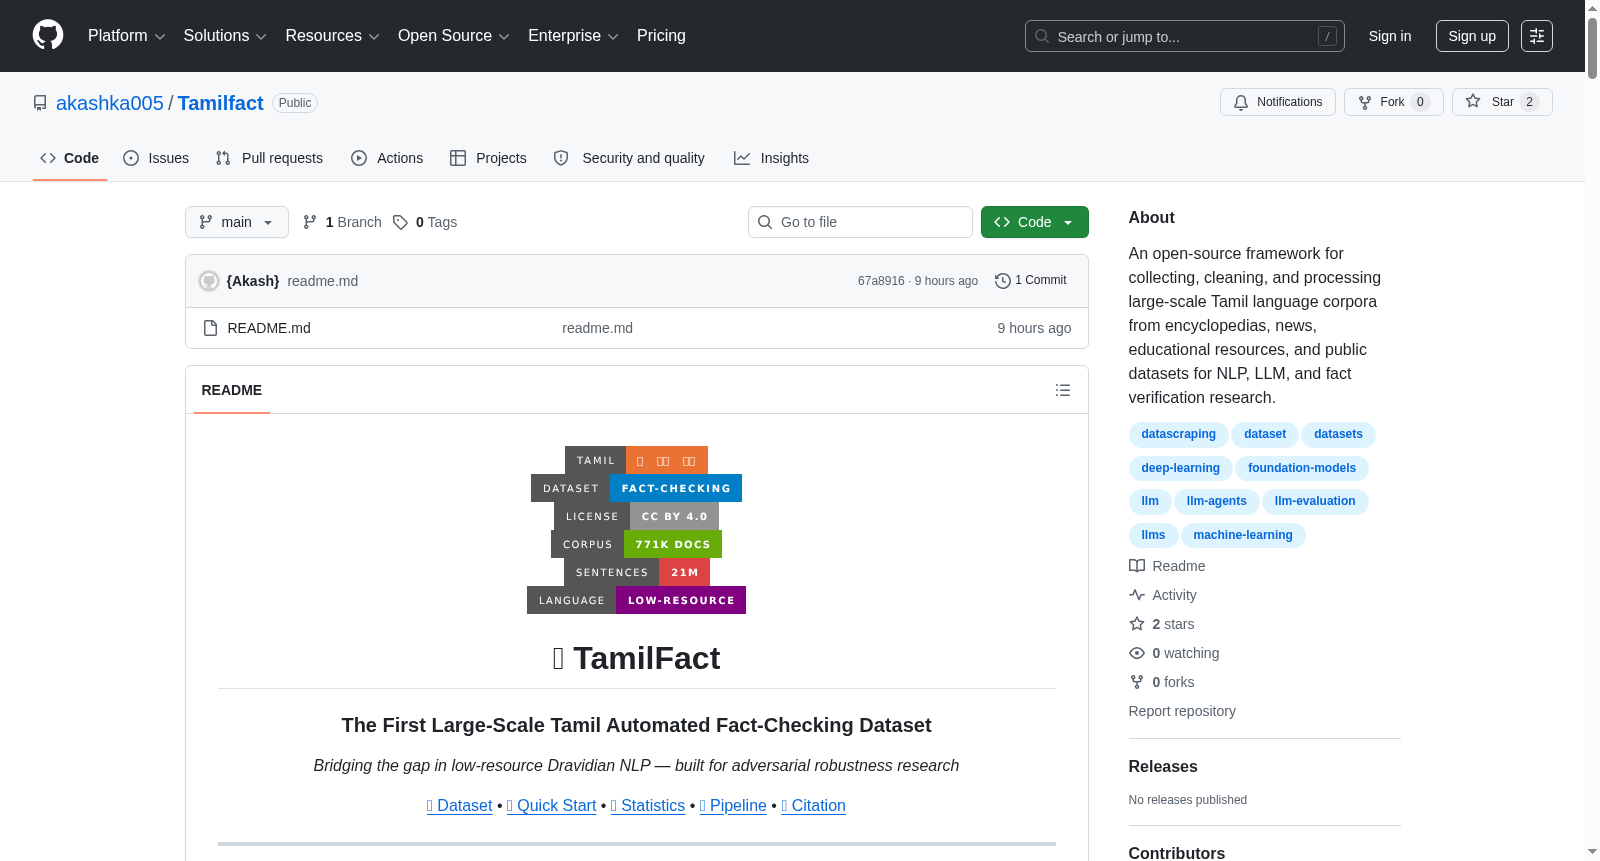Select the dataset topic tag

pos(1265,434)
